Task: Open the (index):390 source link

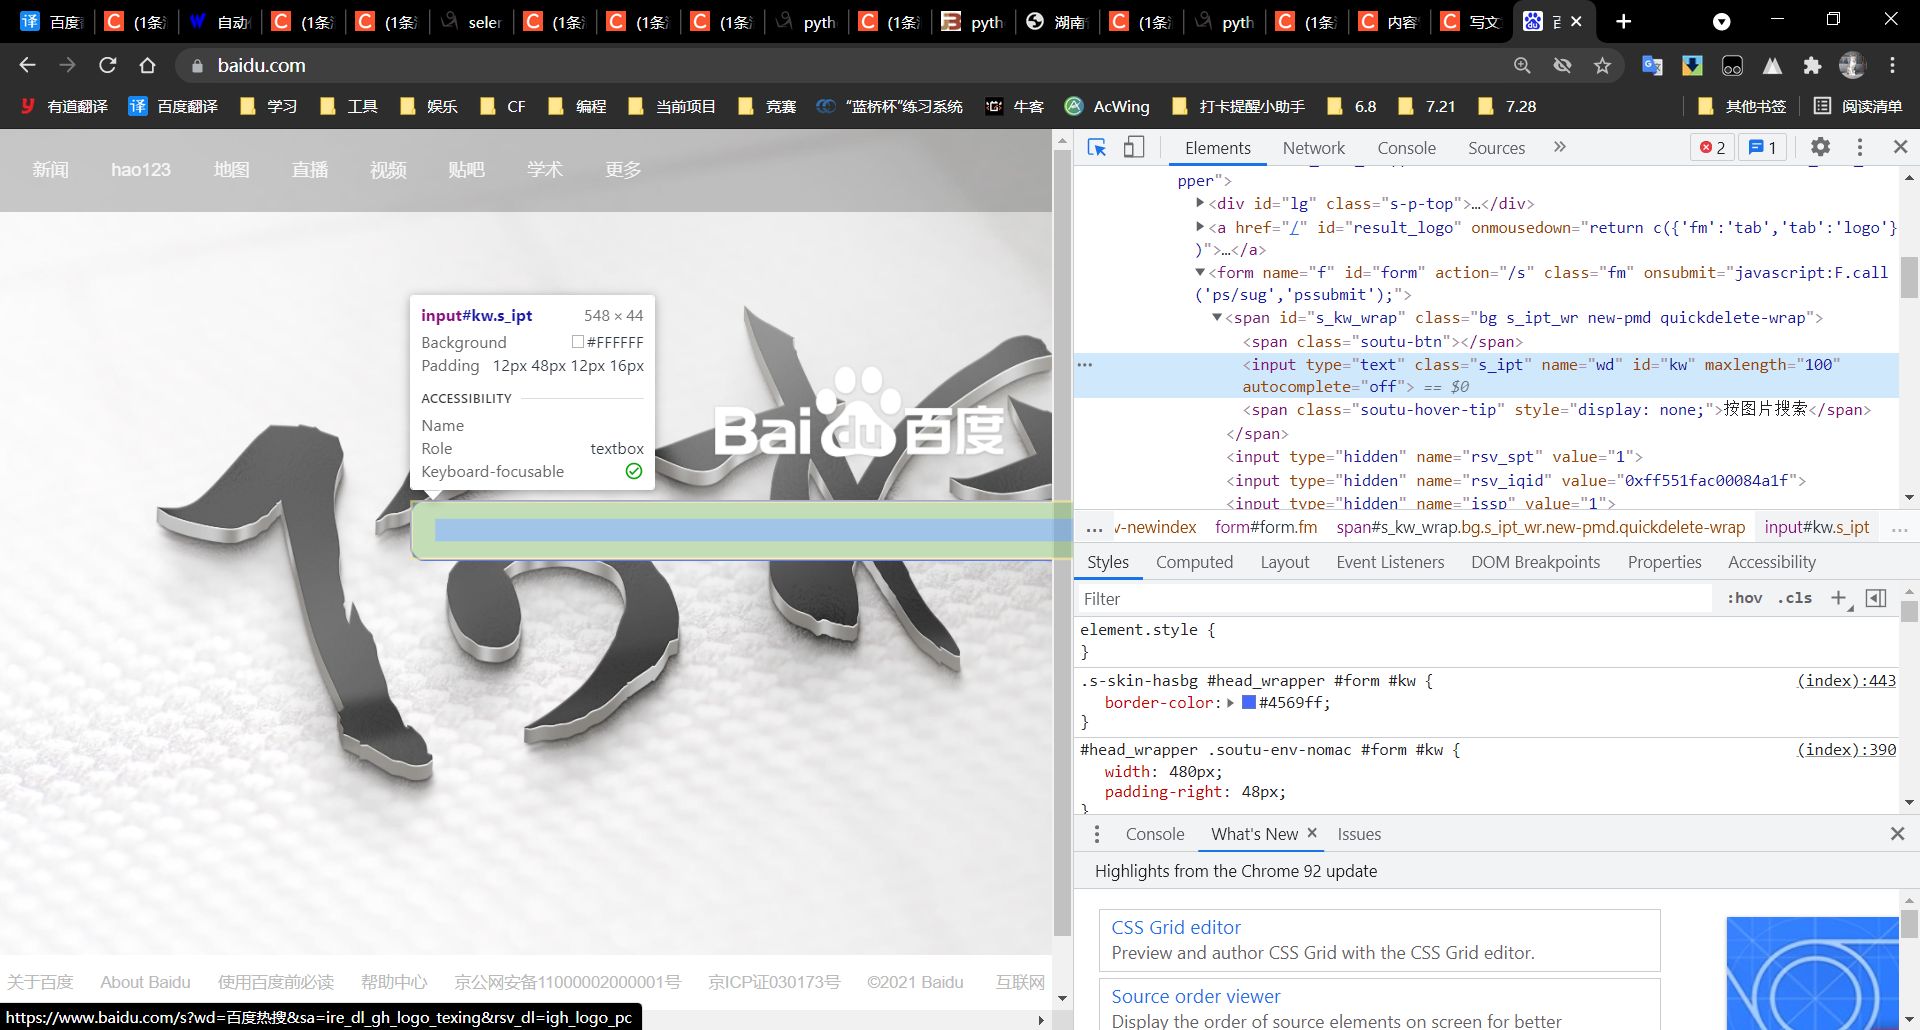Action: [x=1846, y=749]
